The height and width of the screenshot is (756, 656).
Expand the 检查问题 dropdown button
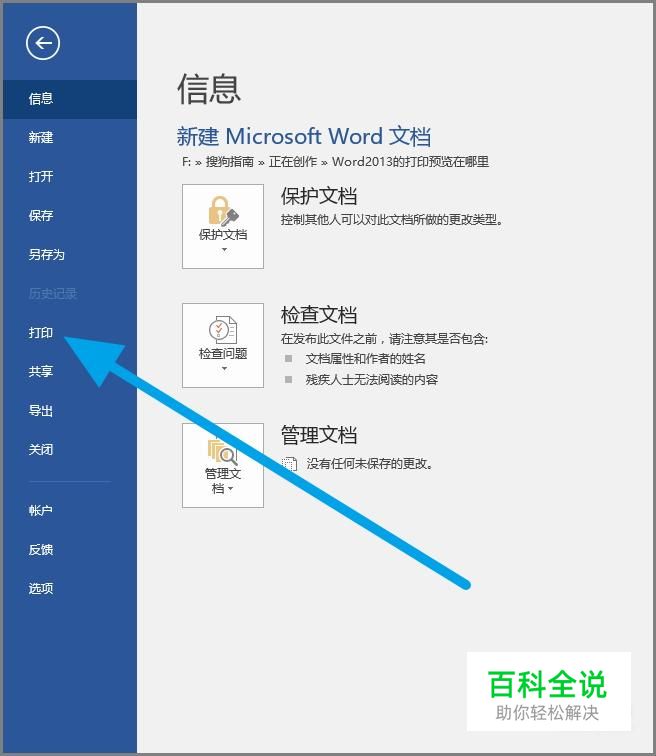pyautogui.click(x=223, y=345)
